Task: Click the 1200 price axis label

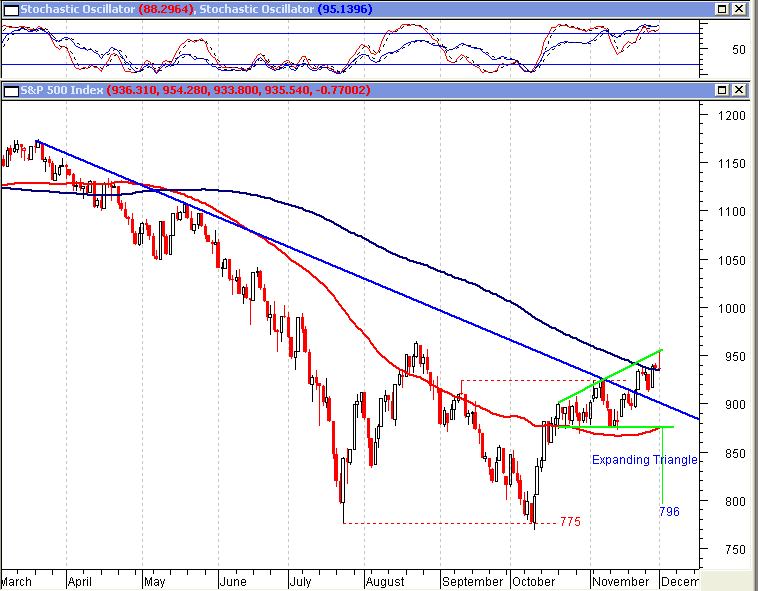Action: (731, 115)
